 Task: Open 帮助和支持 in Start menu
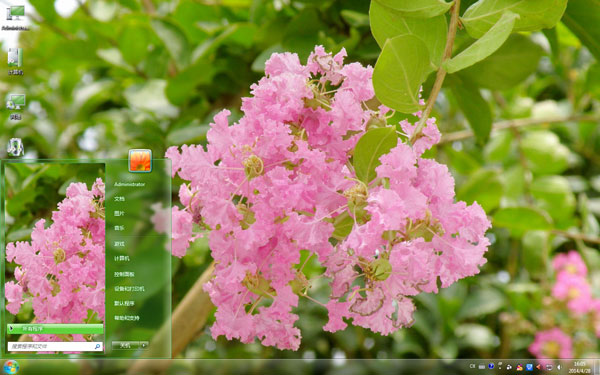tap(126, 318)
